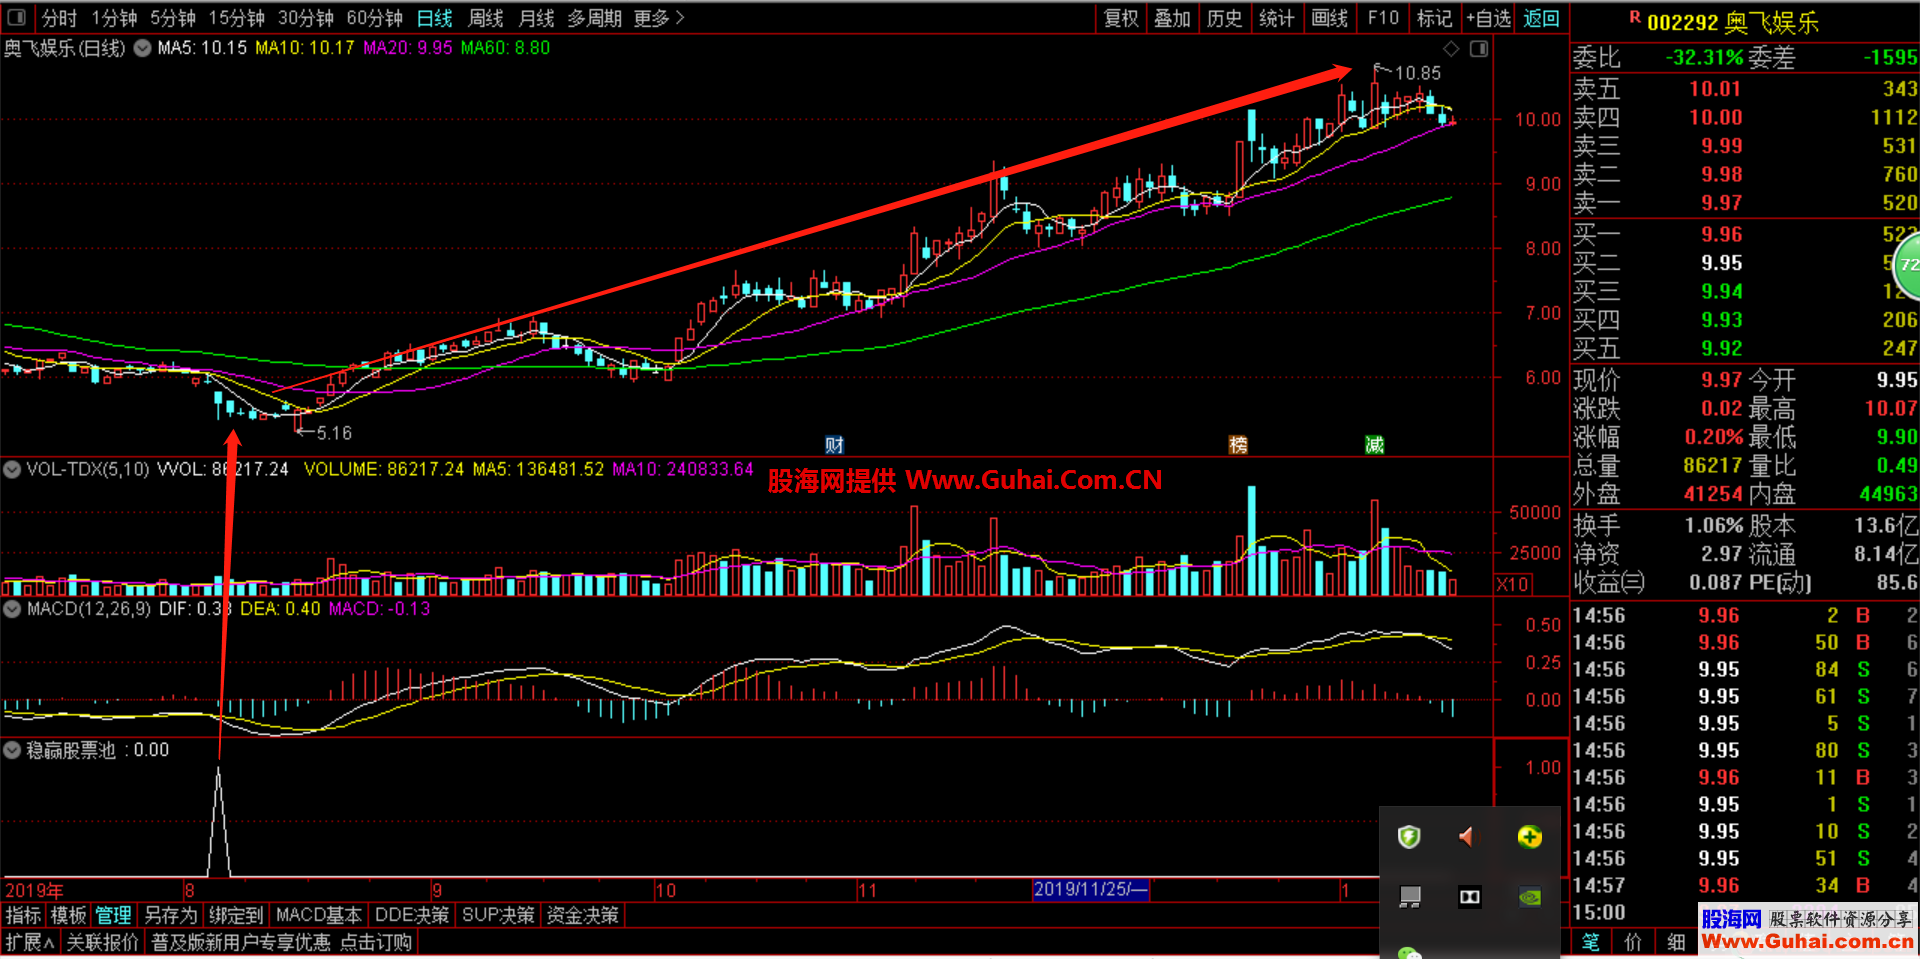Switch to 15分钟 period
Image resolution: width=1920 pixels, height=959 pixels.
pos(236,18)
